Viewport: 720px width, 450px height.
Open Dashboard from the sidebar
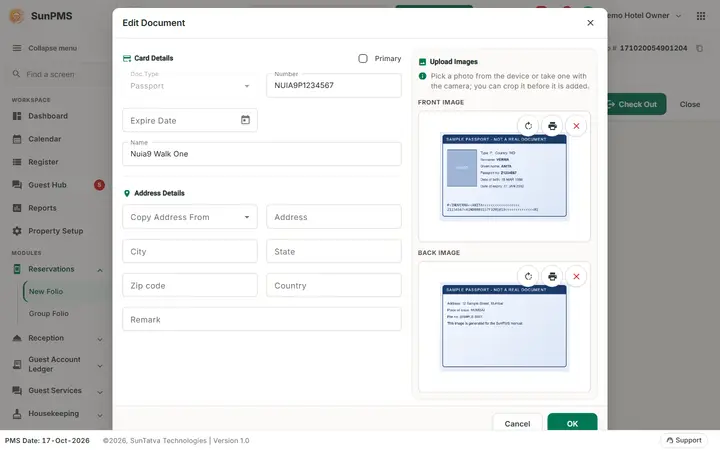coord(48,116)
